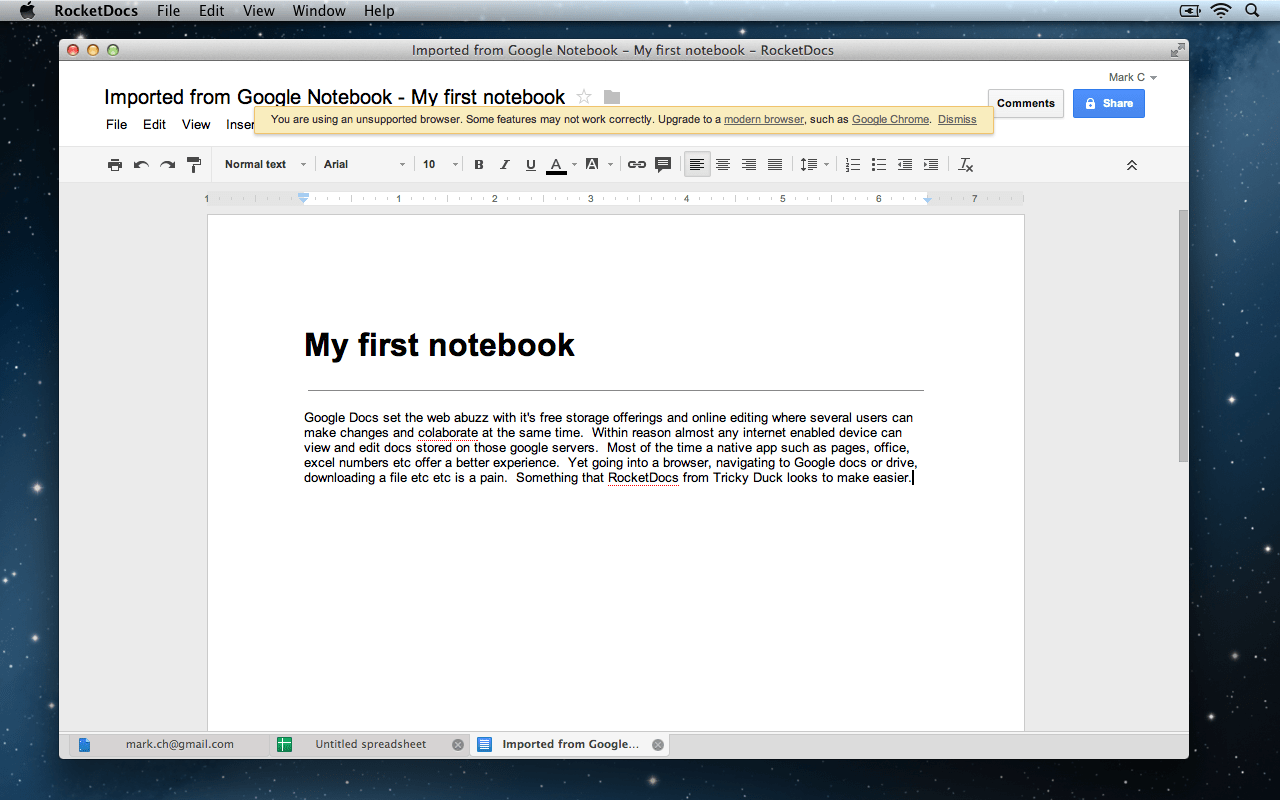
Task: Toggle bold formatting
Action: coord(479,165)
